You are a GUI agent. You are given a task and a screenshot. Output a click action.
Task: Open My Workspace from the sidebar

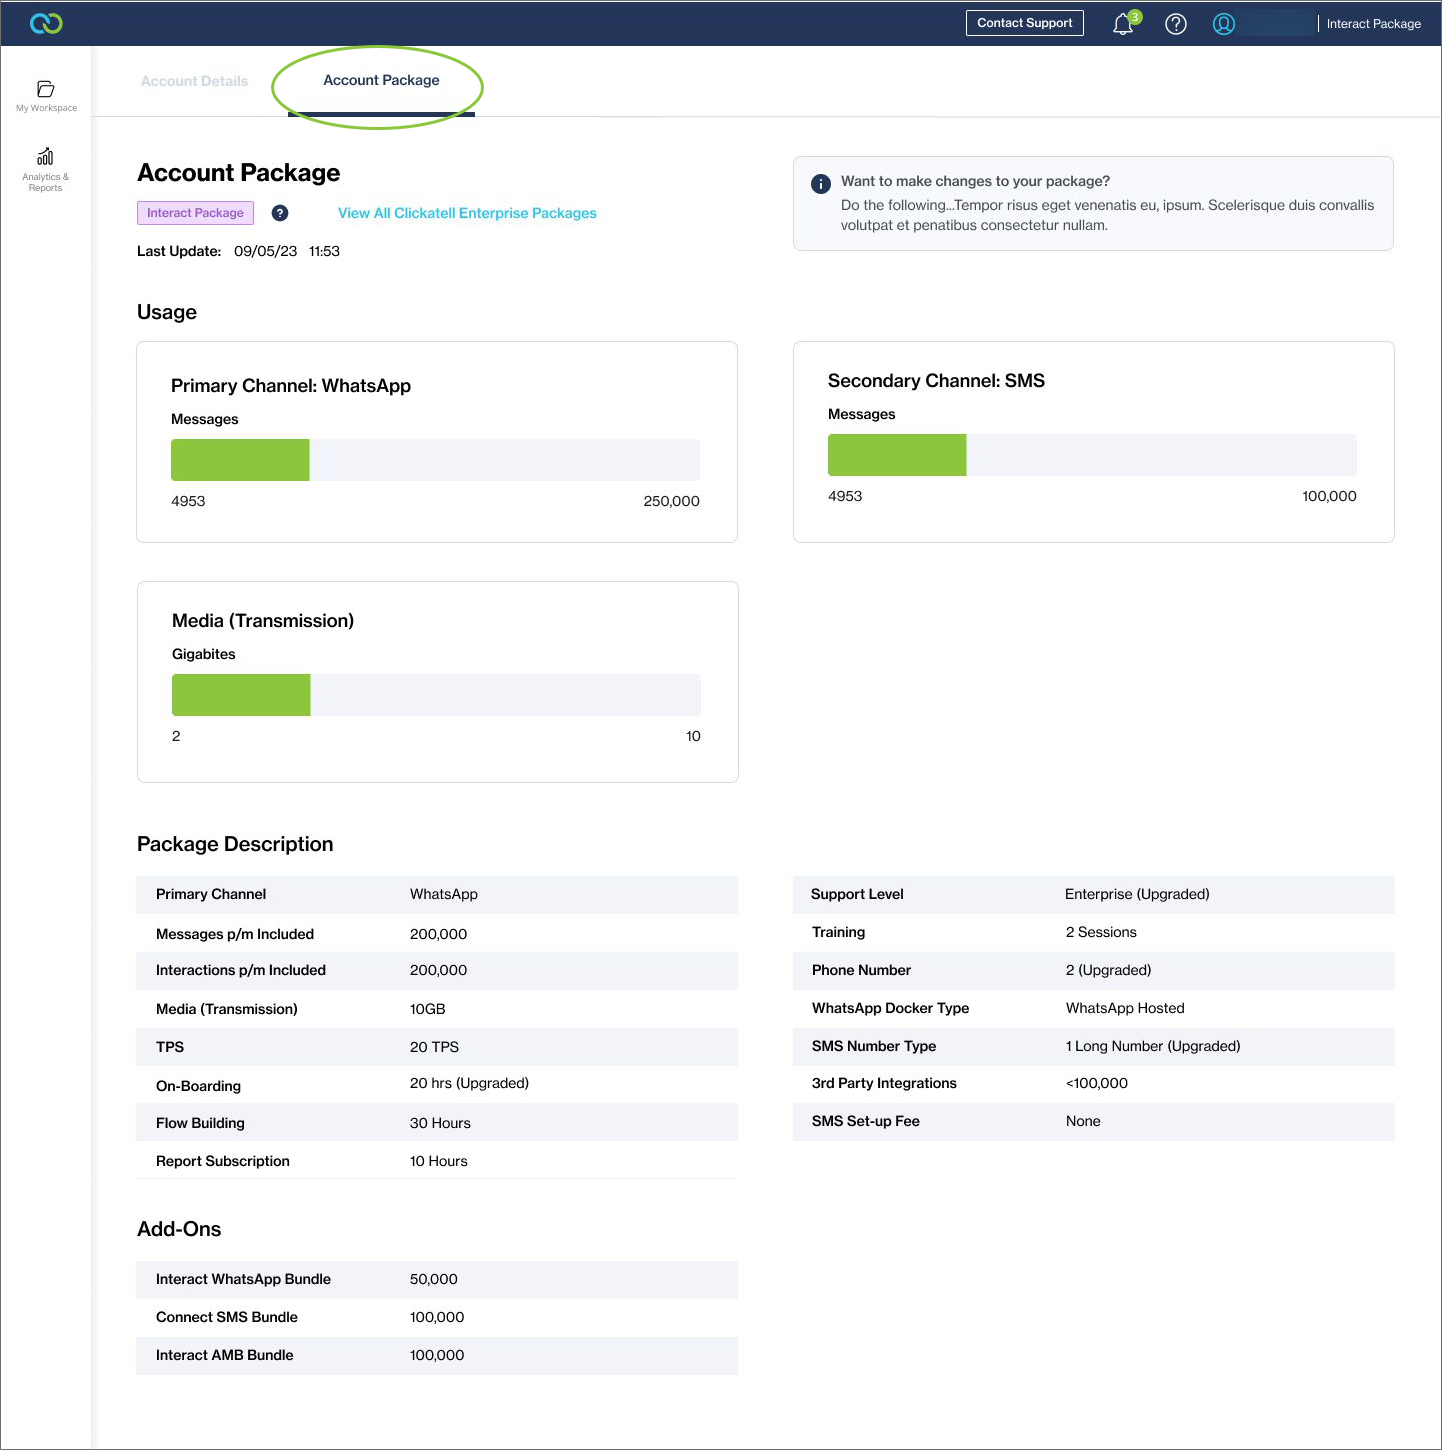point(46,96)
